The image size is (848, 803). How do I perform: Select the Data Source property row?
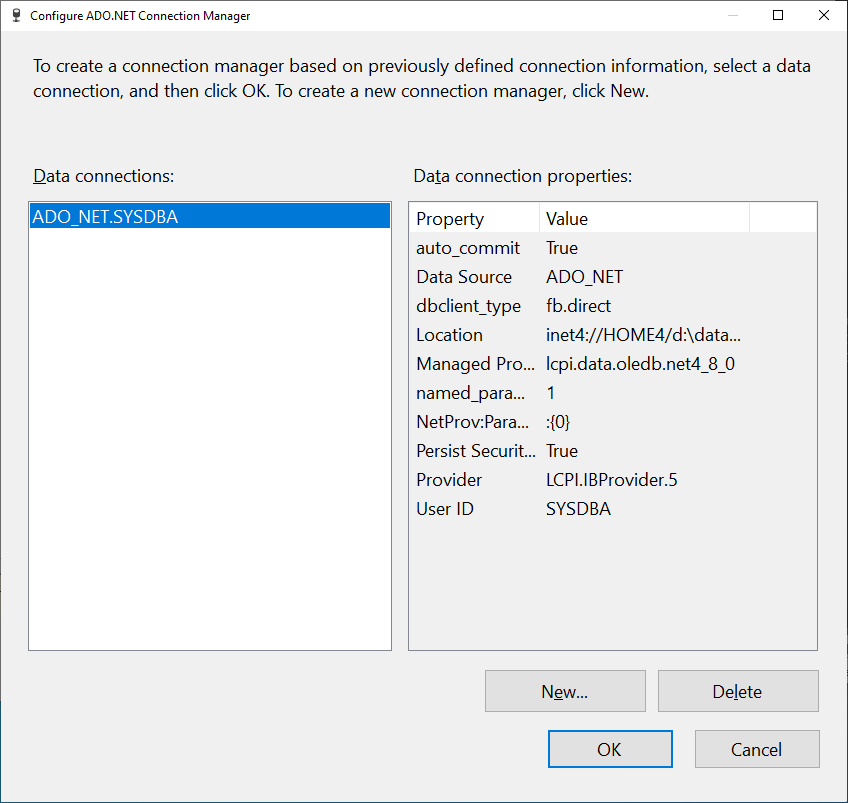(x=612, y=277)
